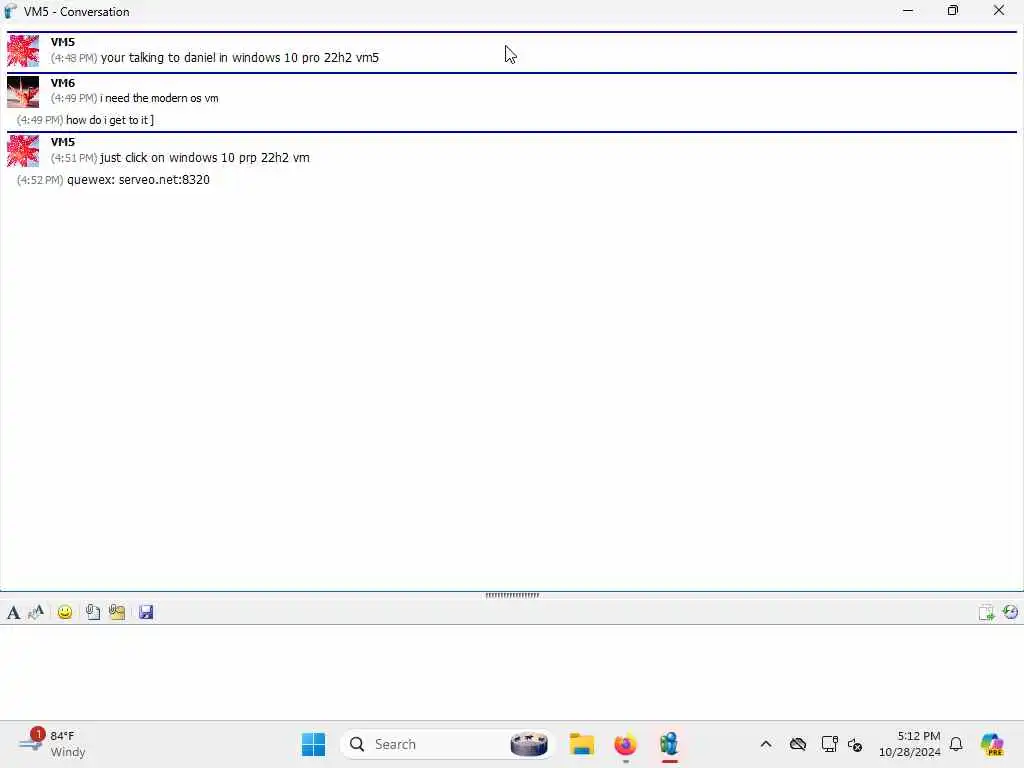Viewport: 1024px width, 768px height.
Task: Click the send image/folder attachment icon
Action: pyautogui.click(x=117, y=613)
